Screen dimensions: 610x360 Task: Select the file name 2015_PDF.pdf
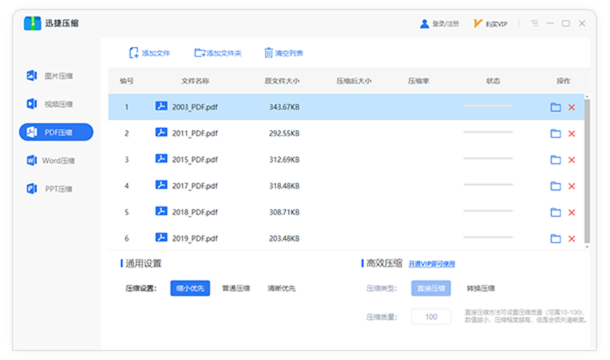[x=195, y=160]
